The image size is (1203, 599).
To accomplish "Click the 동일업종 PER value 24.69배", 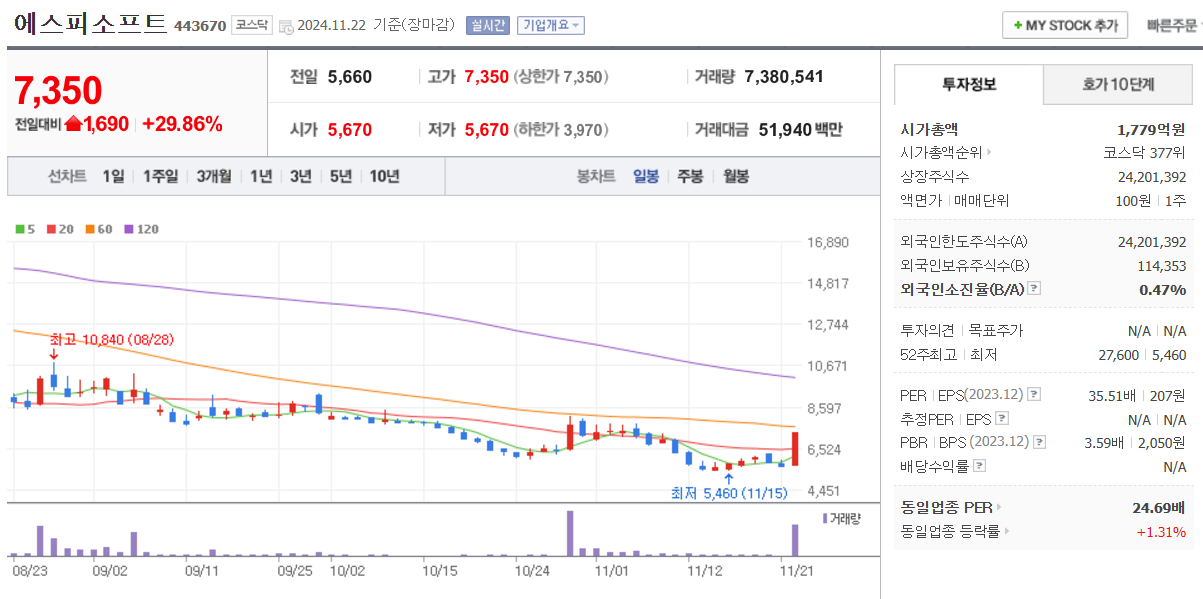I will [x=1159, y=508].
